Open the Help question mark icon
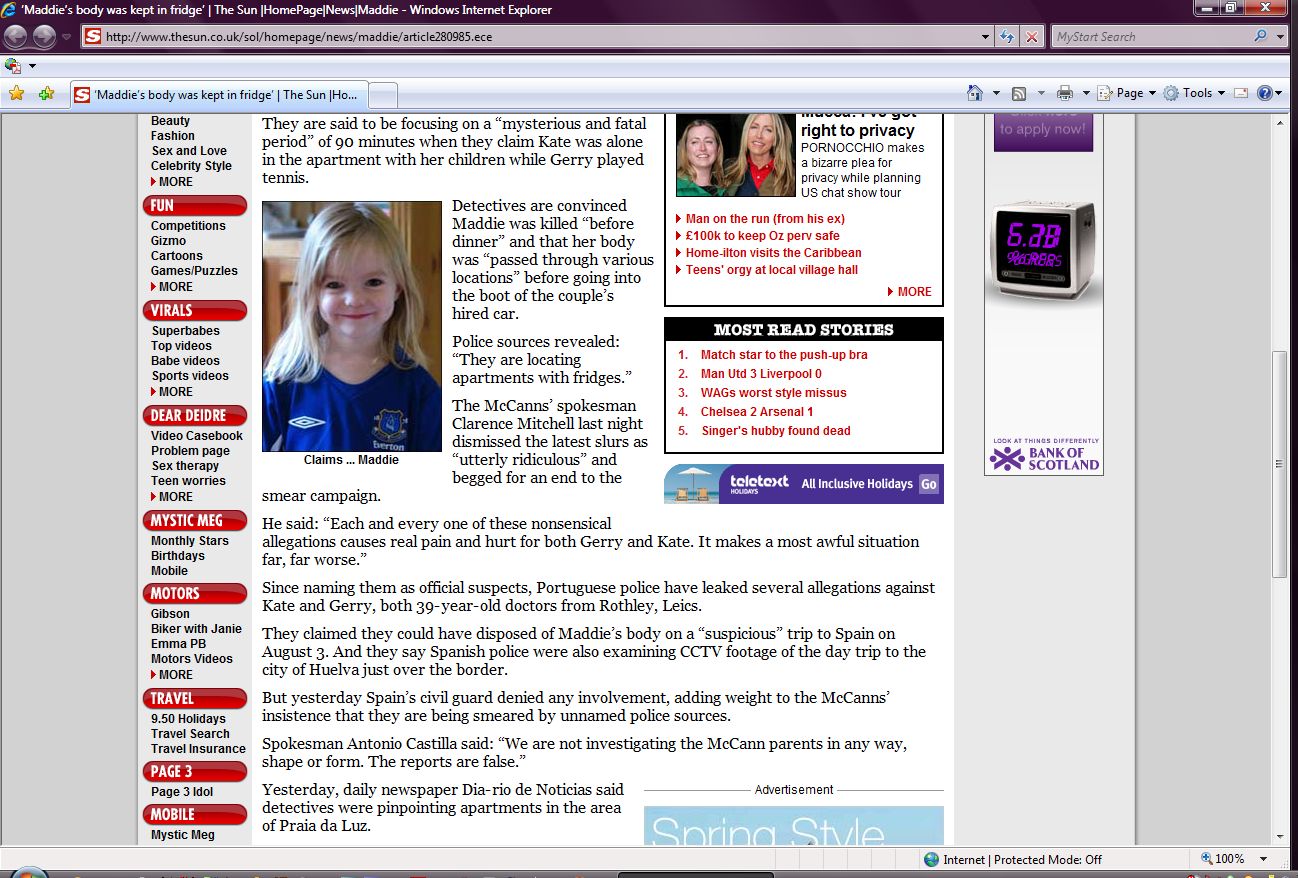 pyautogui.click(x=1264, y=93)
